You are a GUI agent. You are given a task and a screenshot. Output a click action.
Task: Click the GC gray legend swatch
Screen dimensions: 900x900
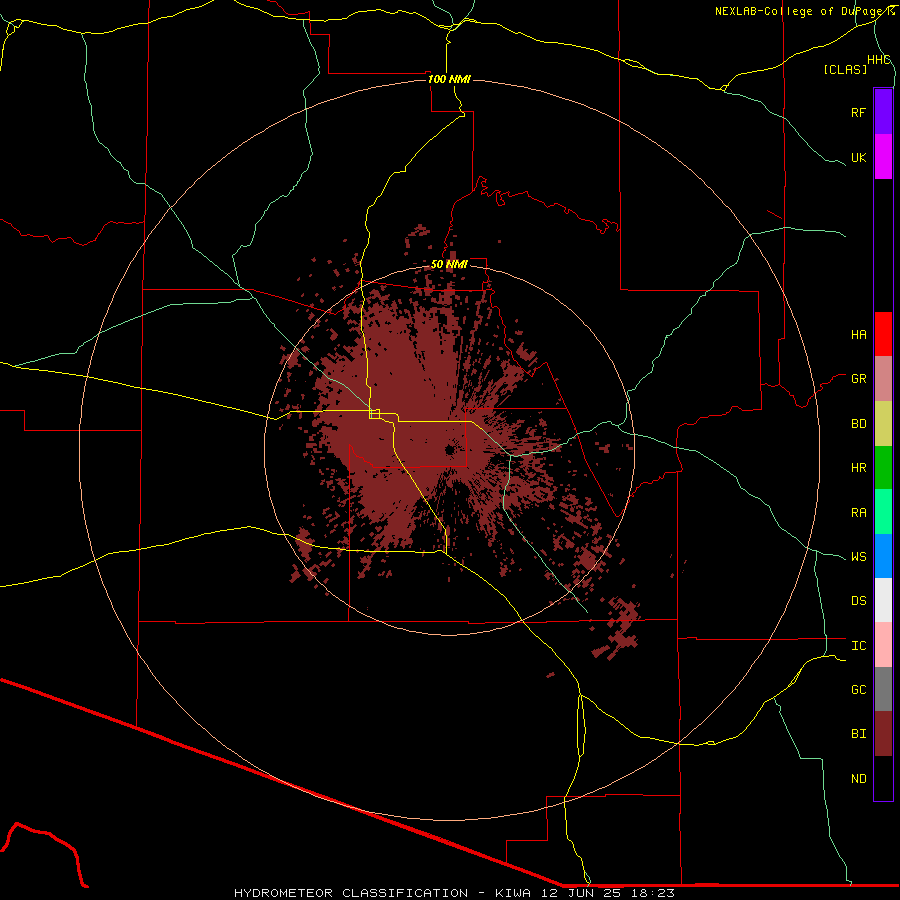pyautogui.click(x=883, y=689)
